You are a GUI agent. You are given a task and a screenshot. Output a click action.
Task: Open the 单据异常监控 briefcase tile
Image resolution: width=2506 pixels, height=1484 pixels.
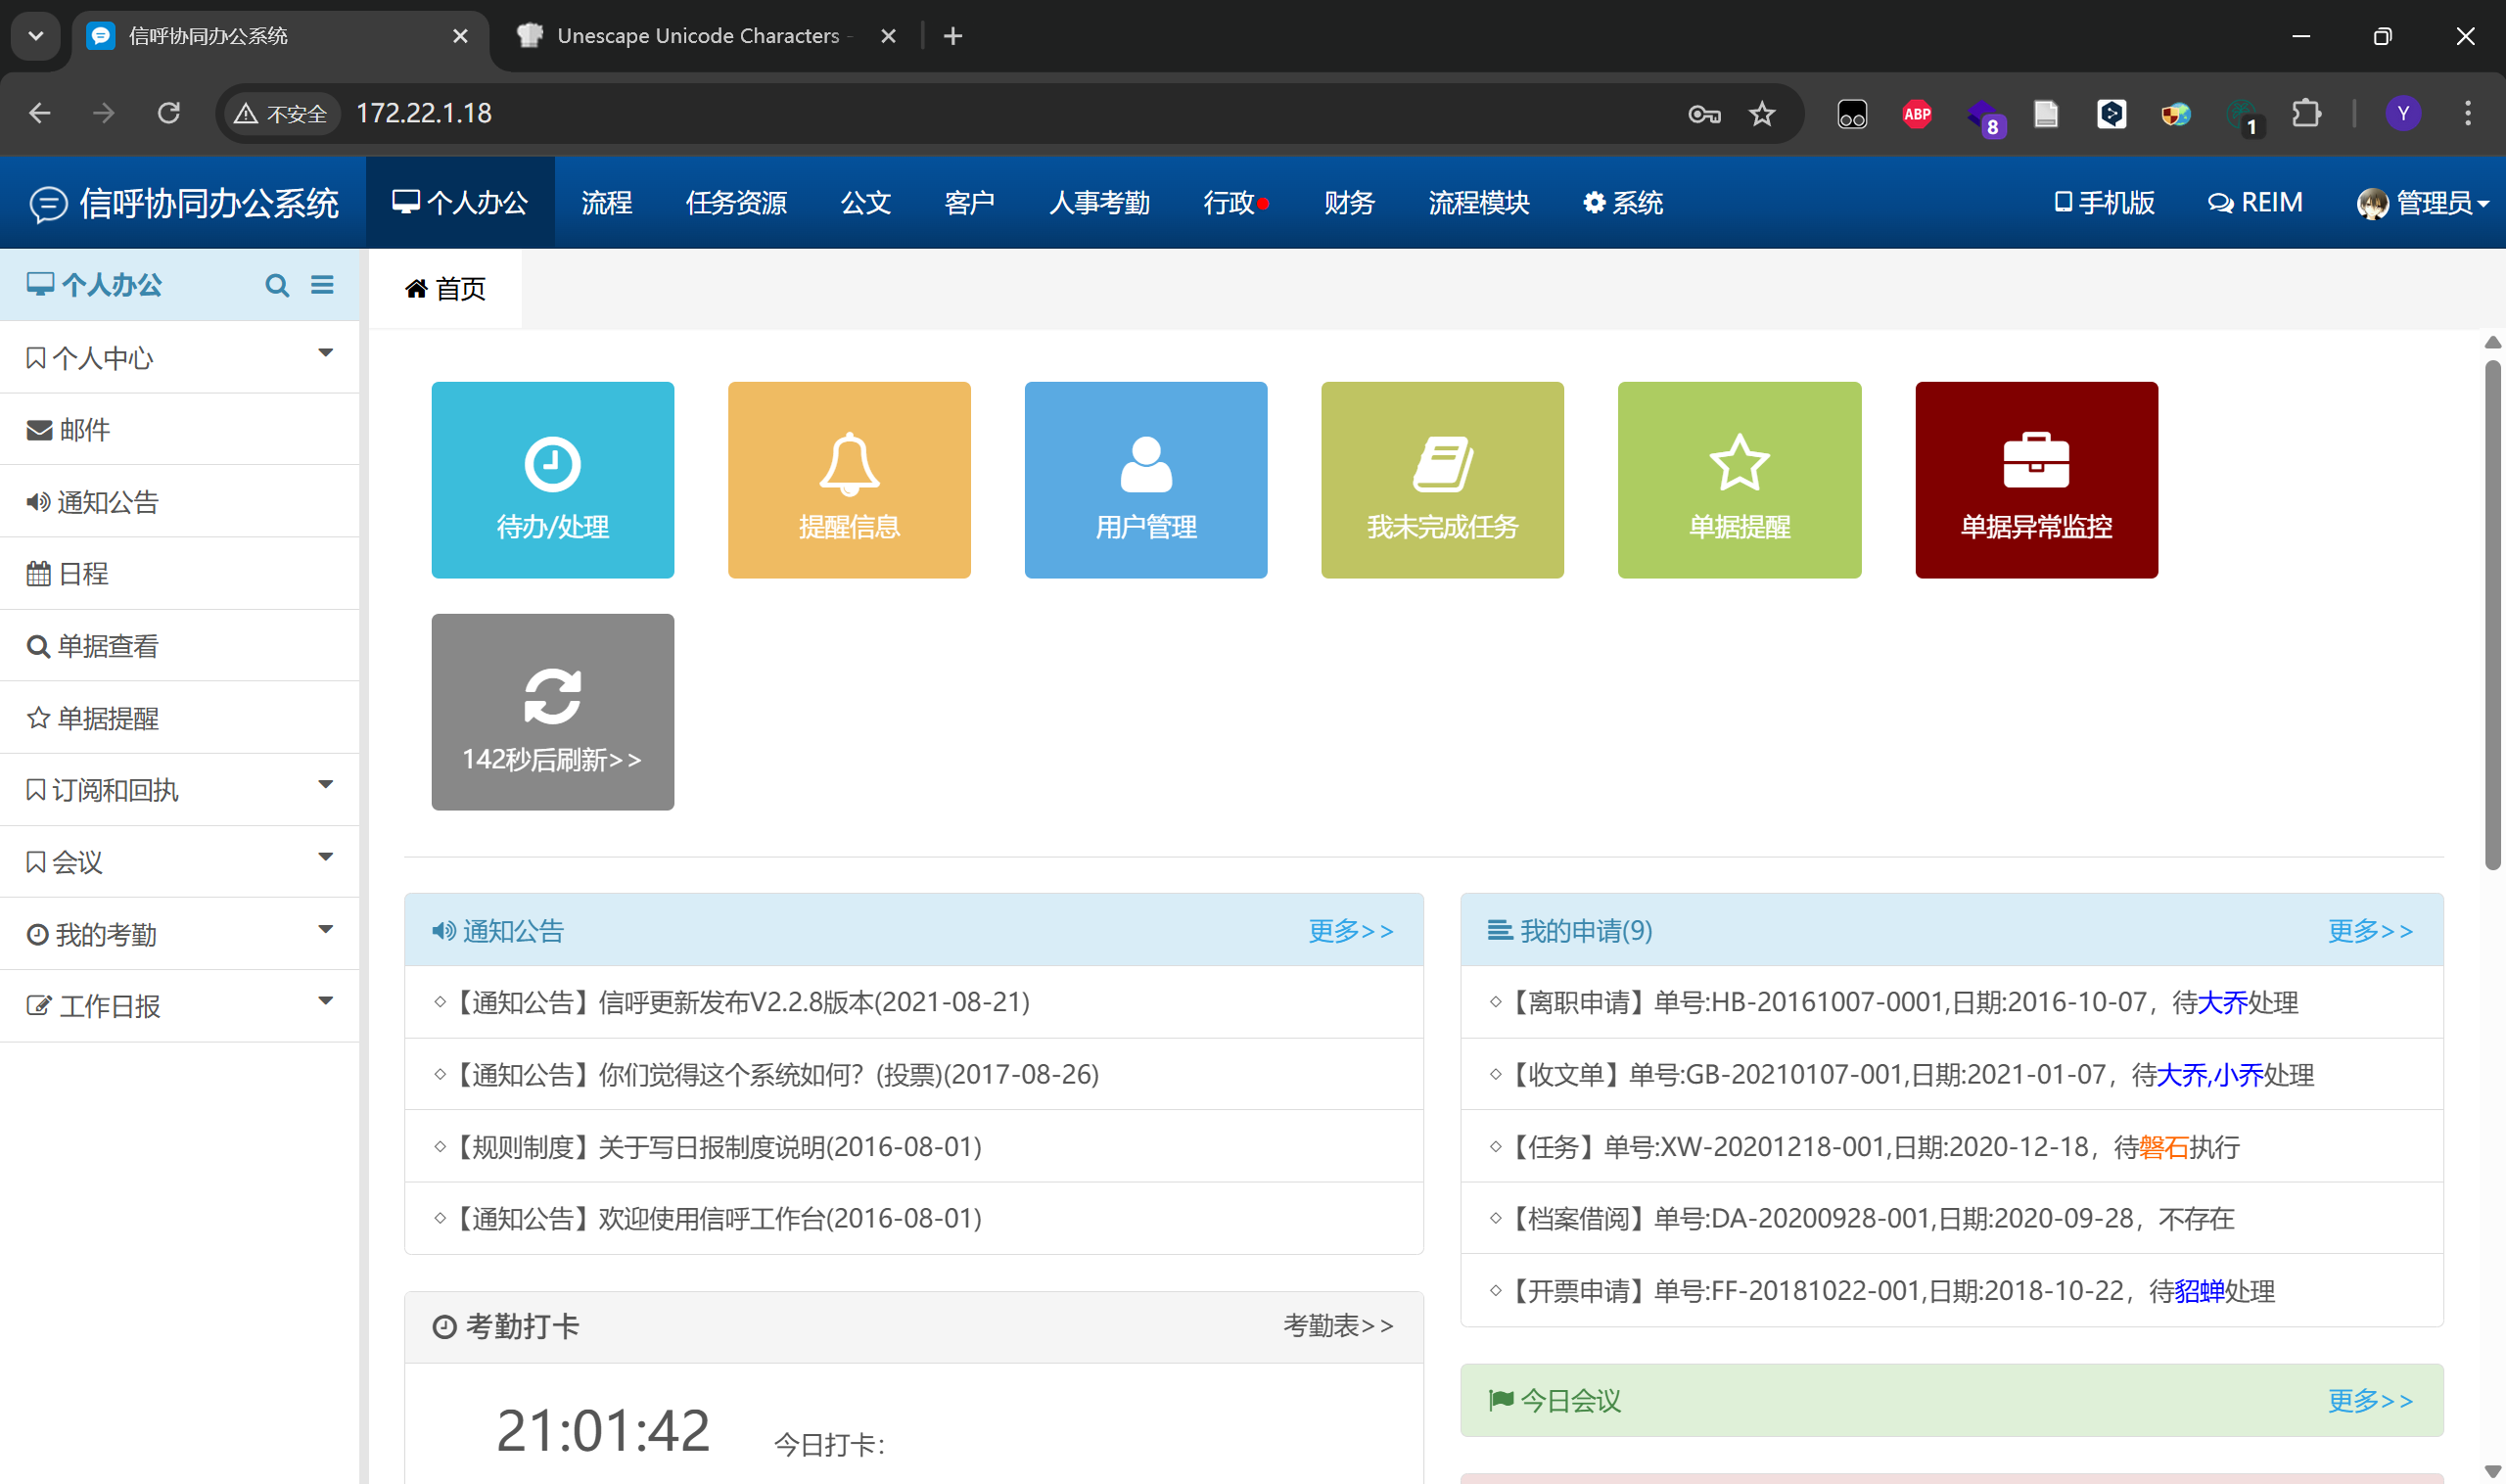coord(2036,480)
